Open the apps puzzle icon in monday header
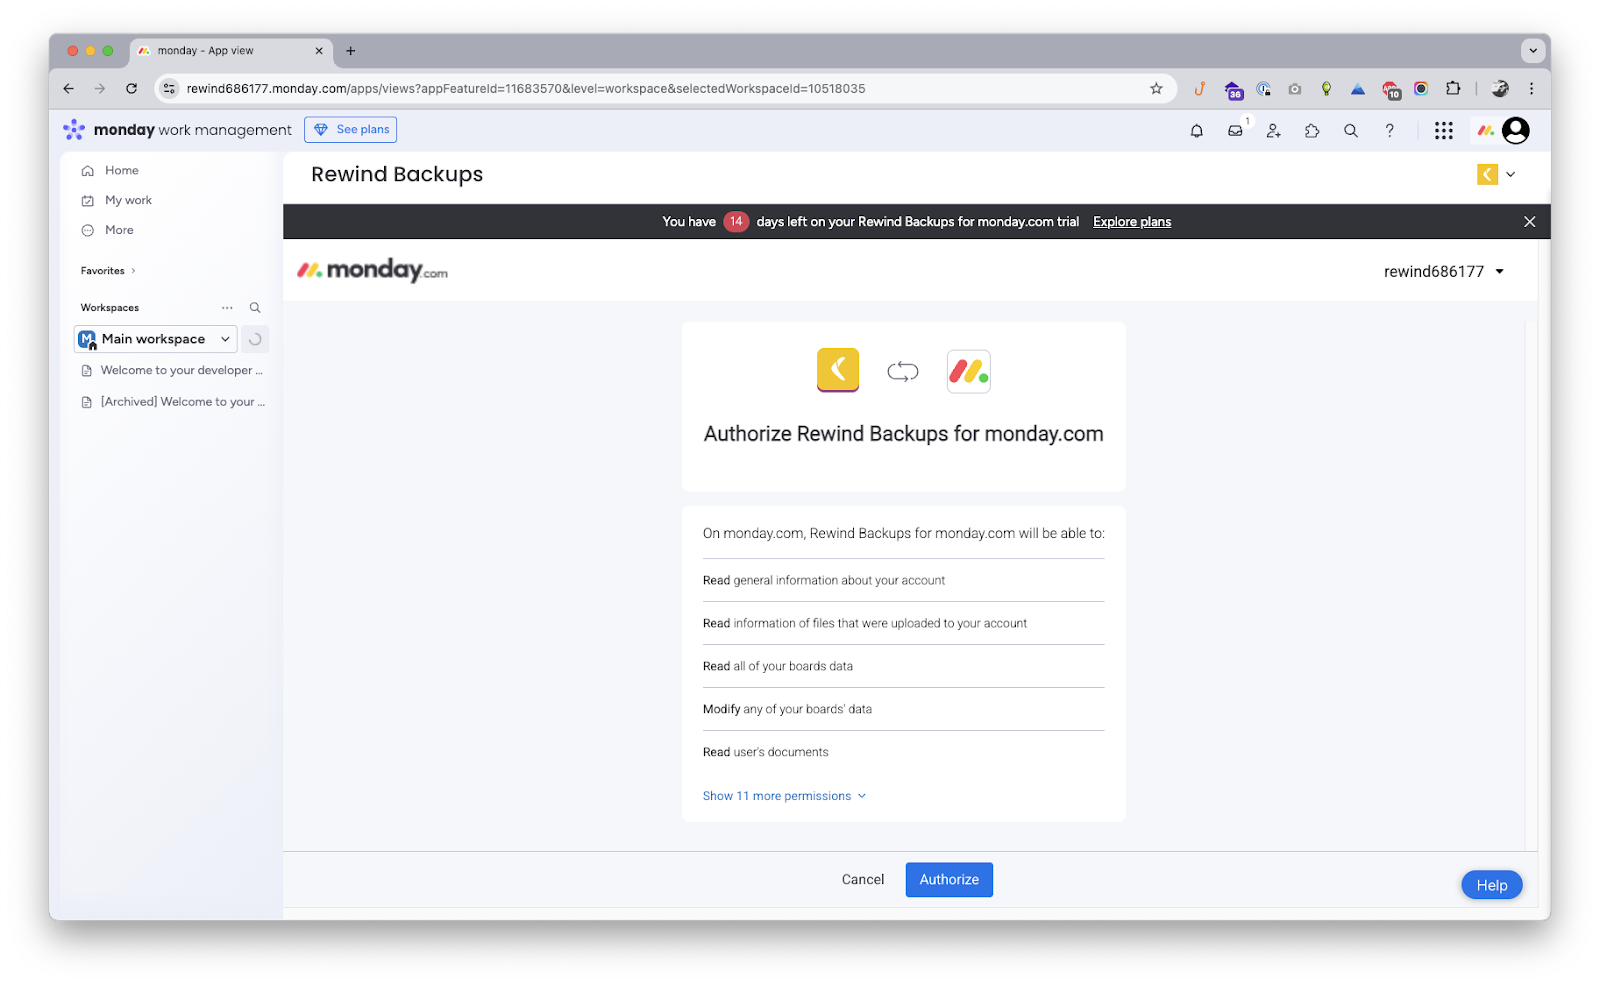 1312,130
